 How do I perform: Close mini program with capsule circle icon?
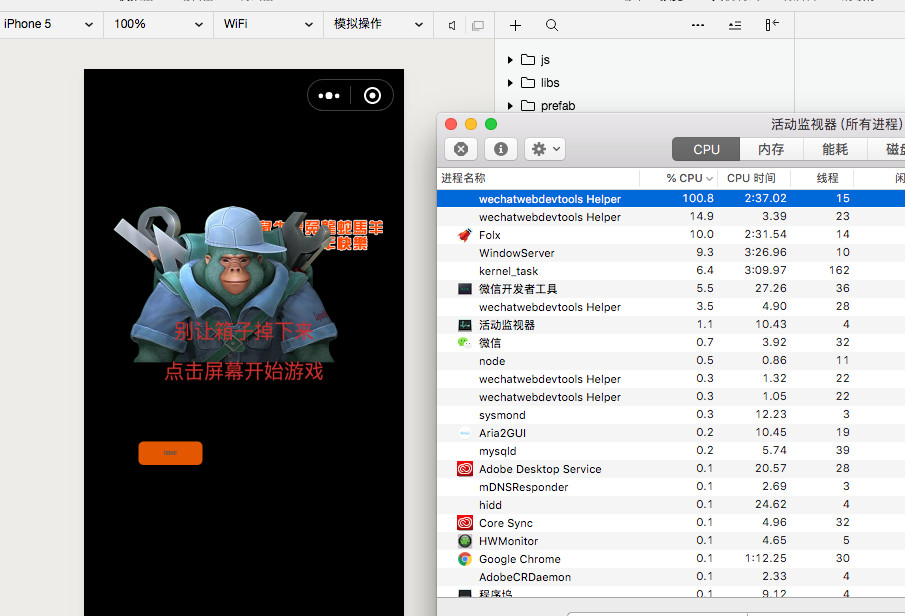point(372,95)
